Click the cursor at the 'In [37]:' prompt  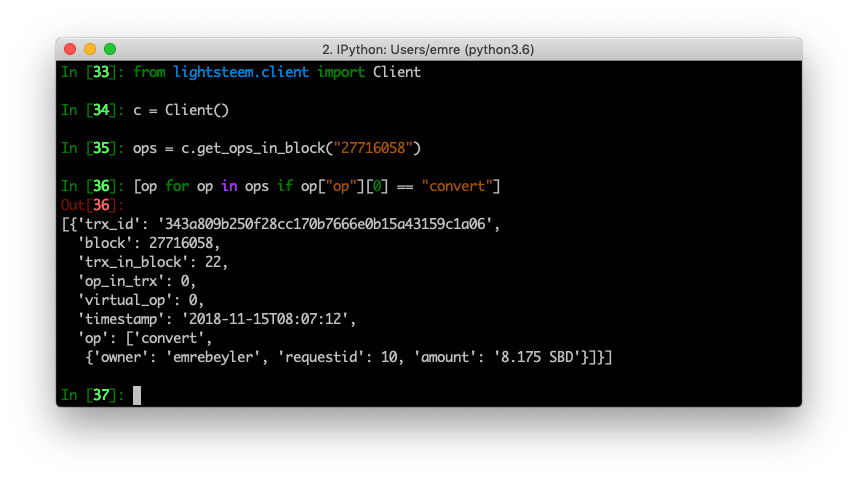pos(137,395)
